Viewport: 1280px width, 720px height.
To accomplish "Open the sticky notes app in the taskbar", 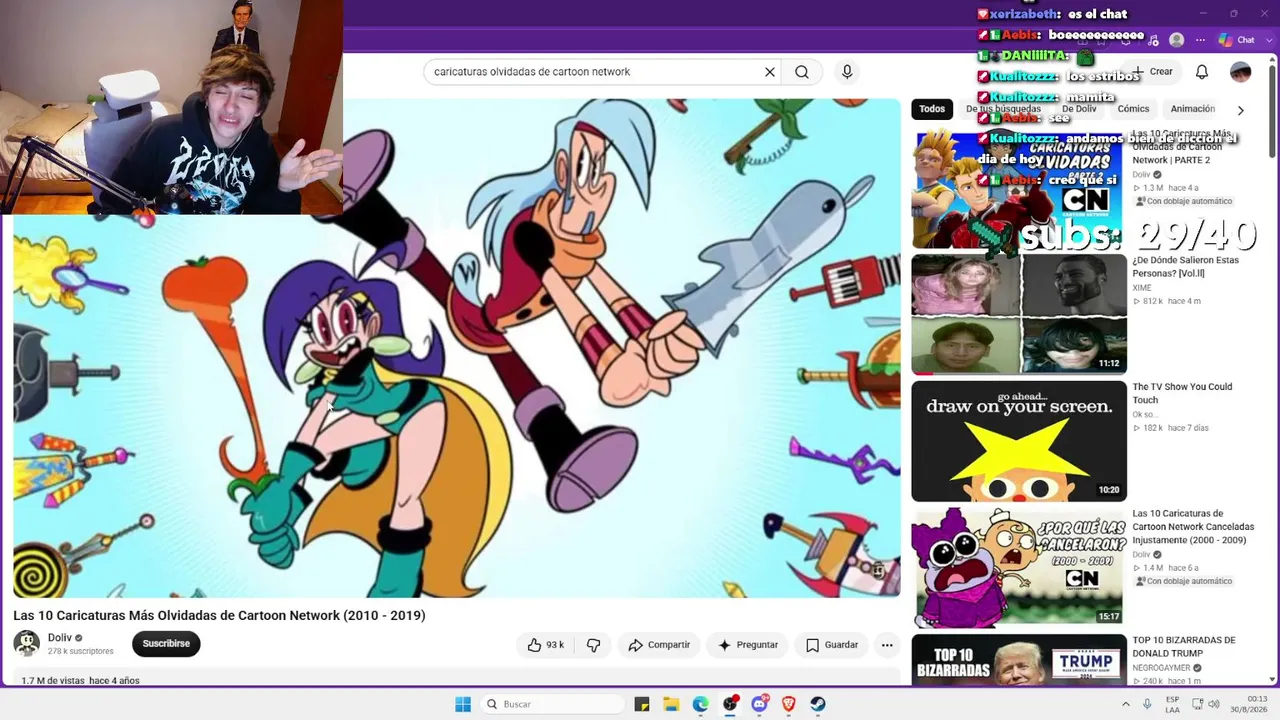I will [642, 704].
